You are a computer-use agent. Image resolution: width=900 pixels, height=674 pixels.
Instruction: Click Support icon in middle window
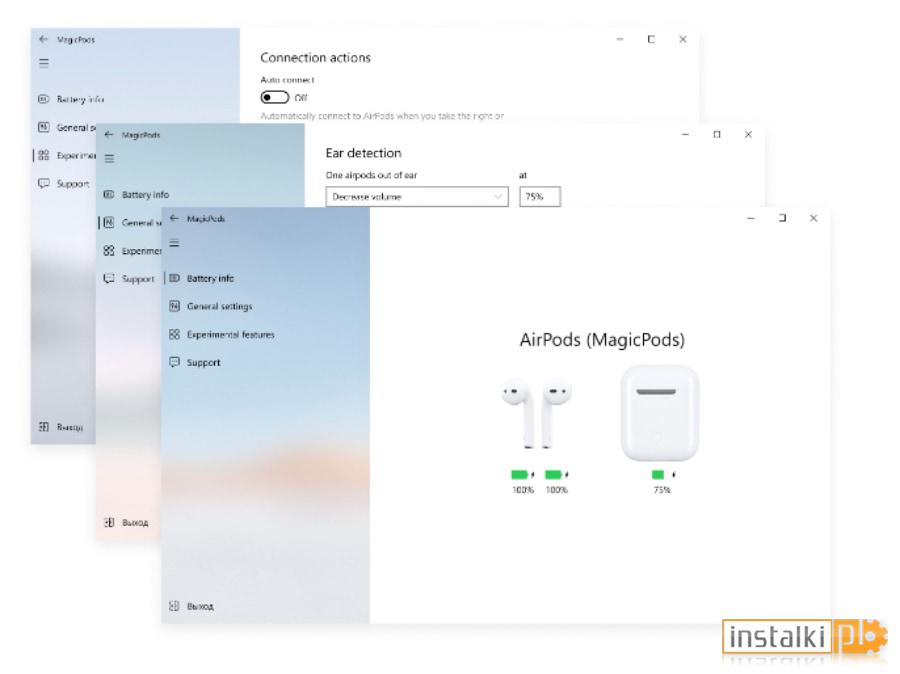coord(109,278)
